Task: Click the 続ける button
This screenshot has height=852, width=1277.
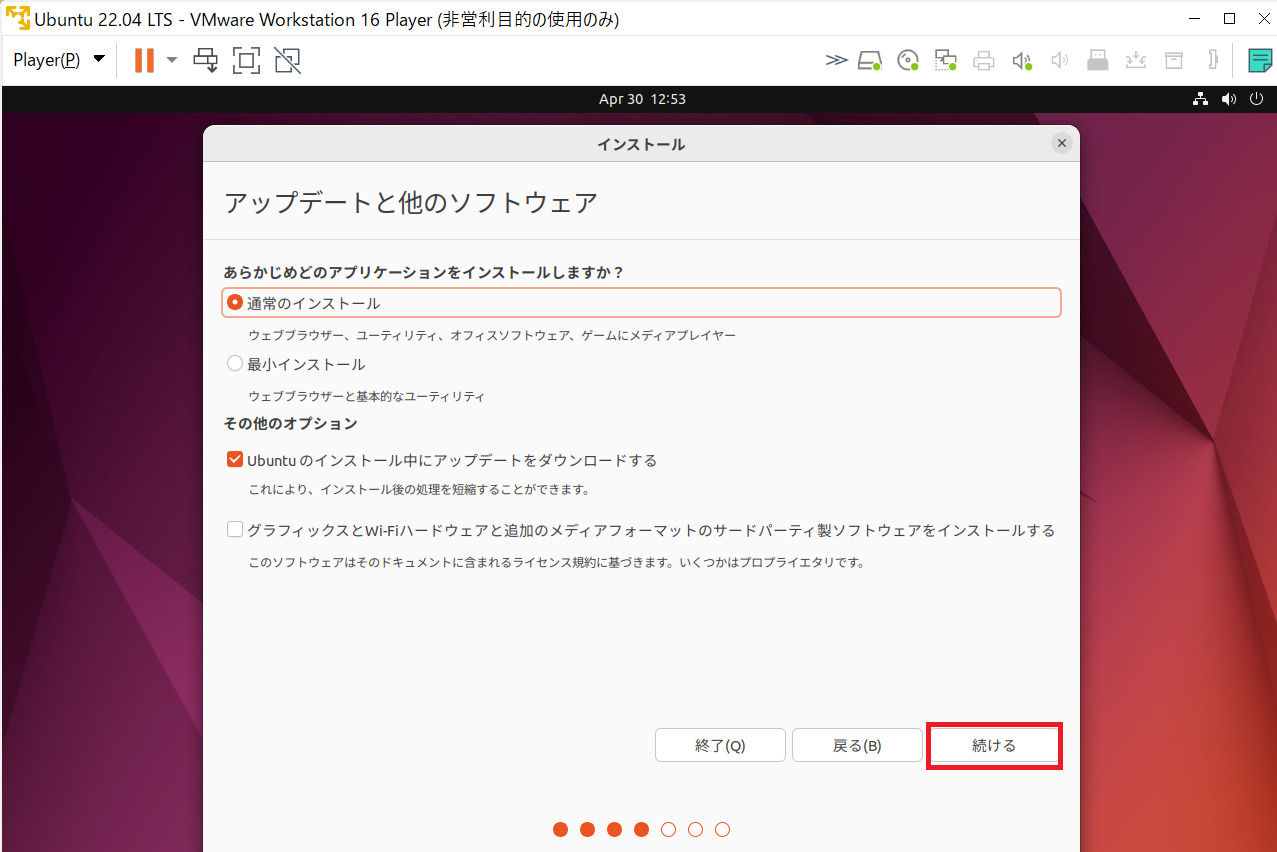Action: point(994,746)
